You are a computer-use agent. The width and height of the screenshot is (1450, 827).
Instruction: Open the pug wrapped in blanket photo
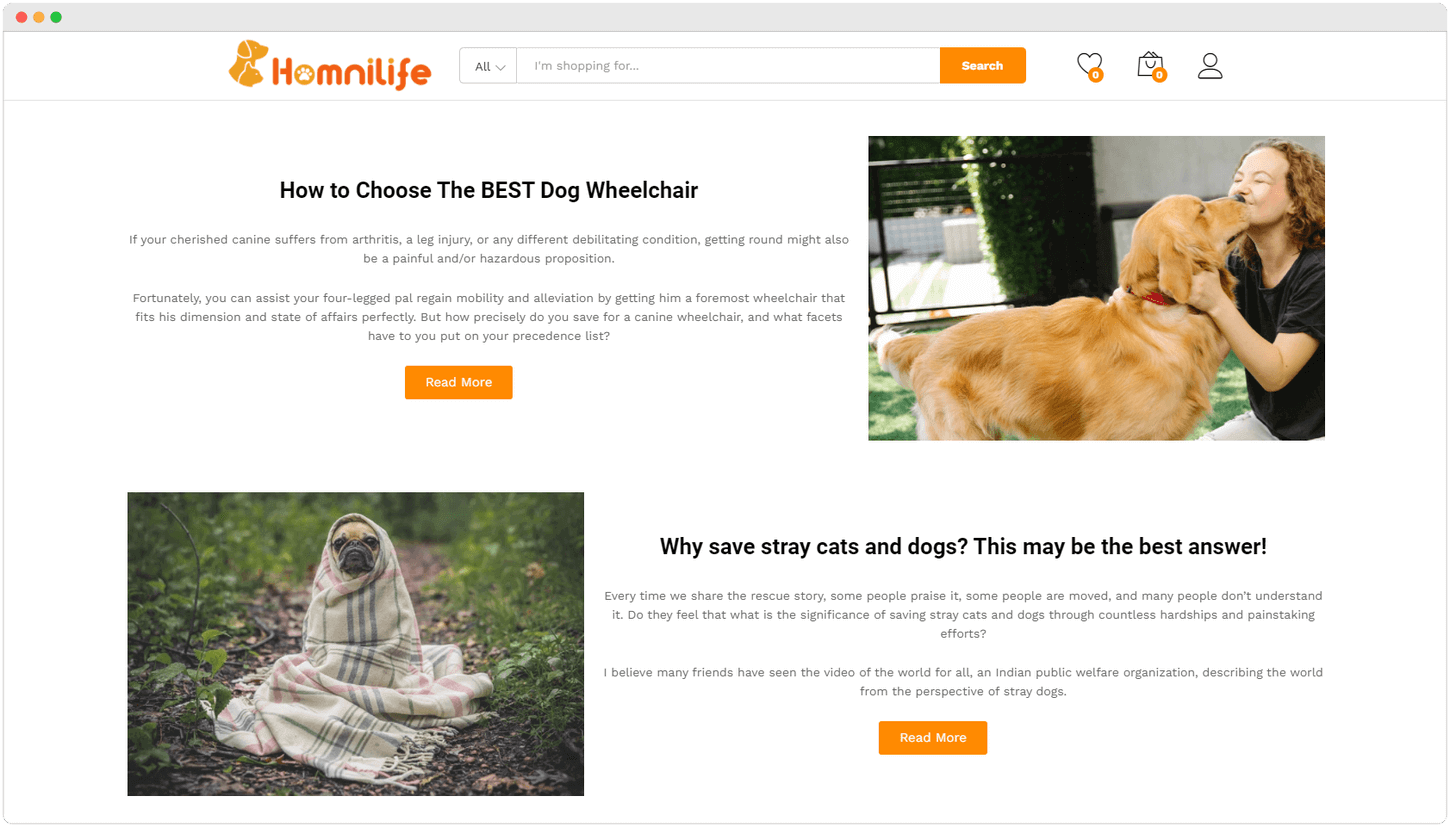pos(356,644)
